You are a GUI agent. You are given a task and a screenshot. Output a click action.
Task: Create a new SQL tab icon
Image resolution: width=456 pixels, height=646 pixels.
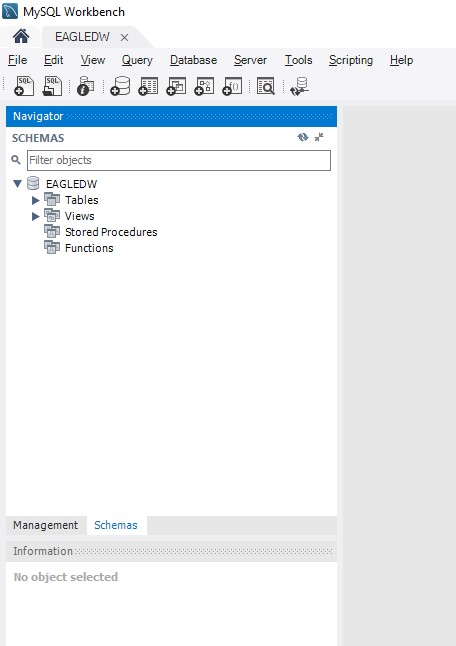click(24, 86)
